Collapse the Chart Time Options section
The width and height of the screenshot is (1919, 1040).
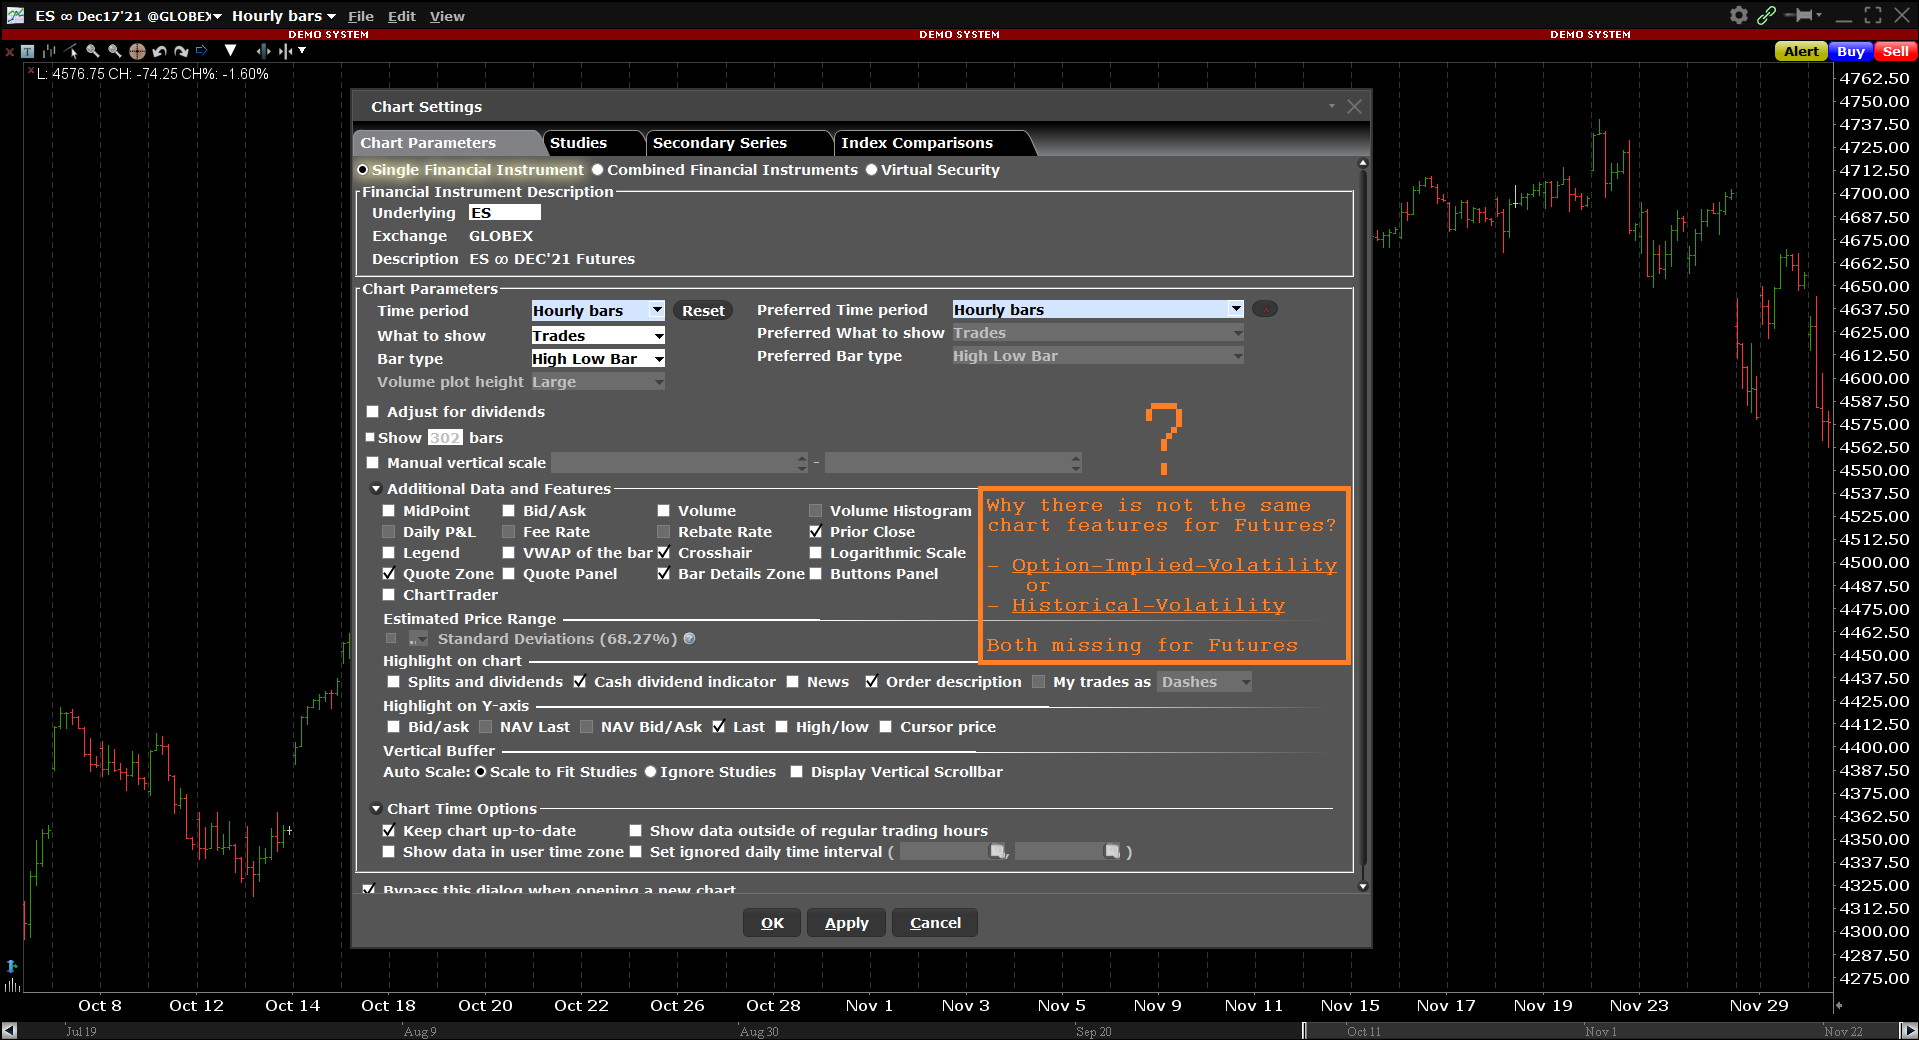(x=376, y=808)
